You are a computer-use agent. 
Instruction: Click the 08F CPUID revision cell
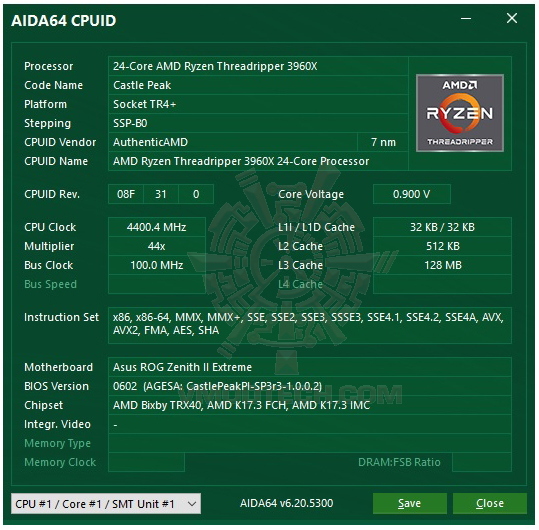pyautogui.click(x=126, y=194)
